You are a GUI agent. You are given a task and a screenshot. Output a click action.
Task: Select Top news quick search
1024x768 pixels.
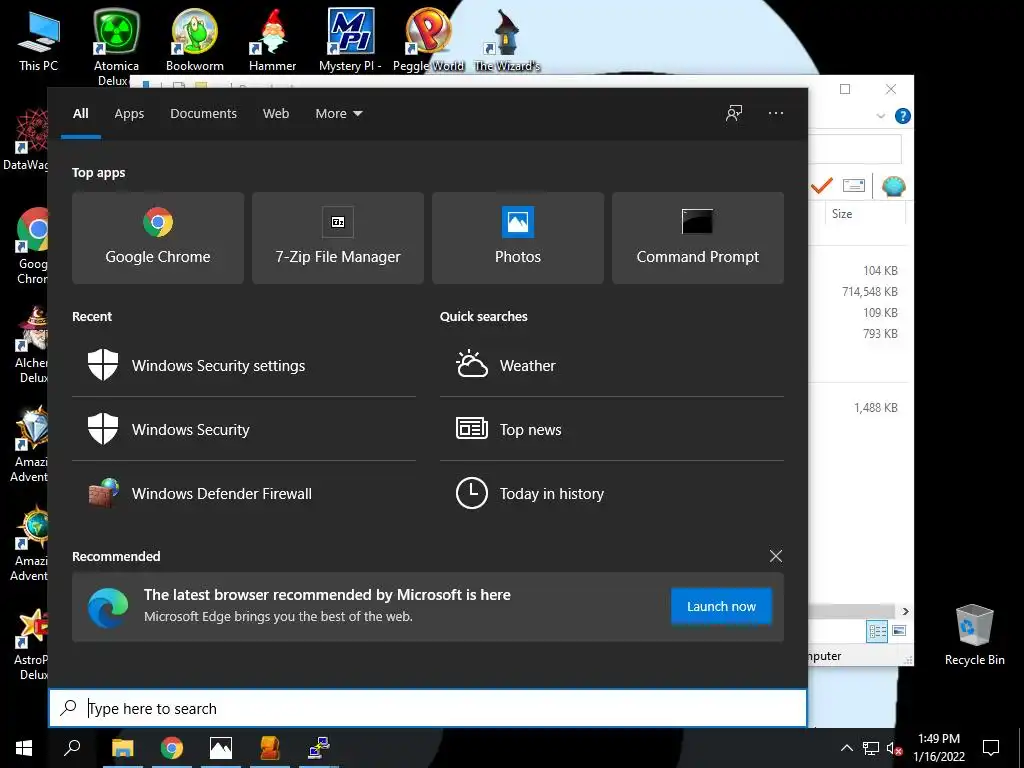coord(611,429)
